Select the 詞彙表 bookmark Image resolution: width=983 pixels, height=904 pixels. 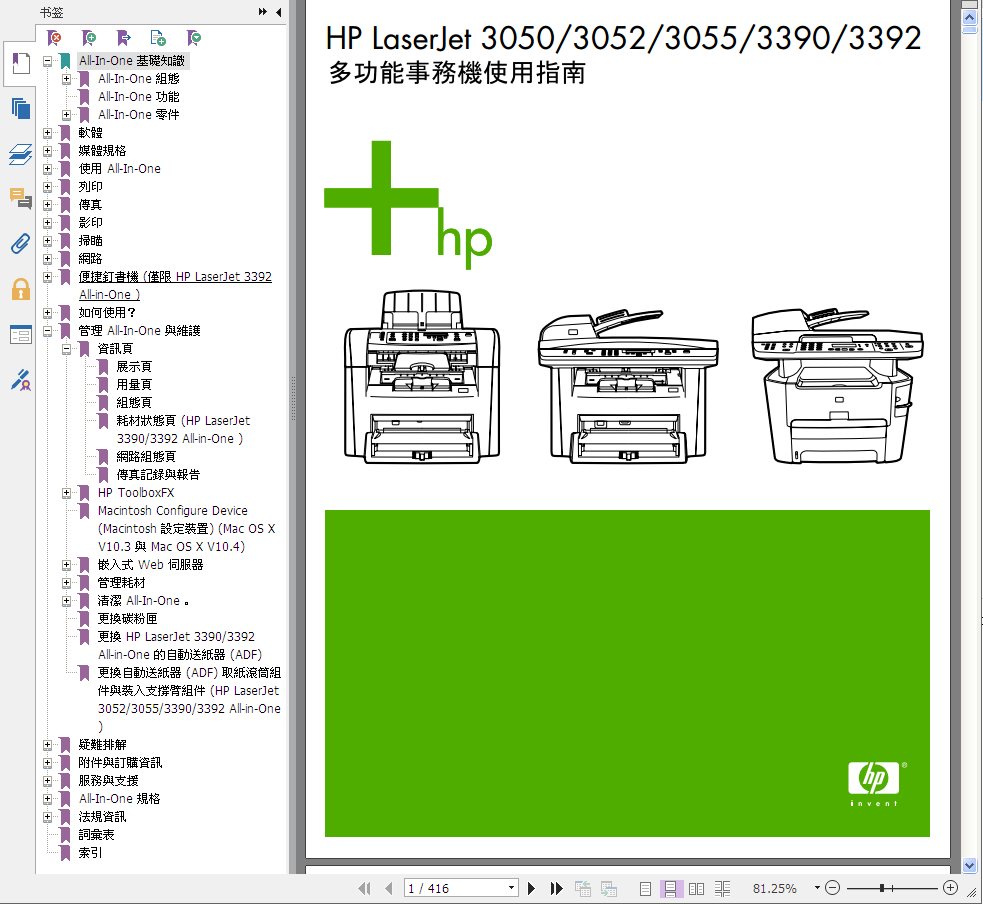click(x=97, y=835)
